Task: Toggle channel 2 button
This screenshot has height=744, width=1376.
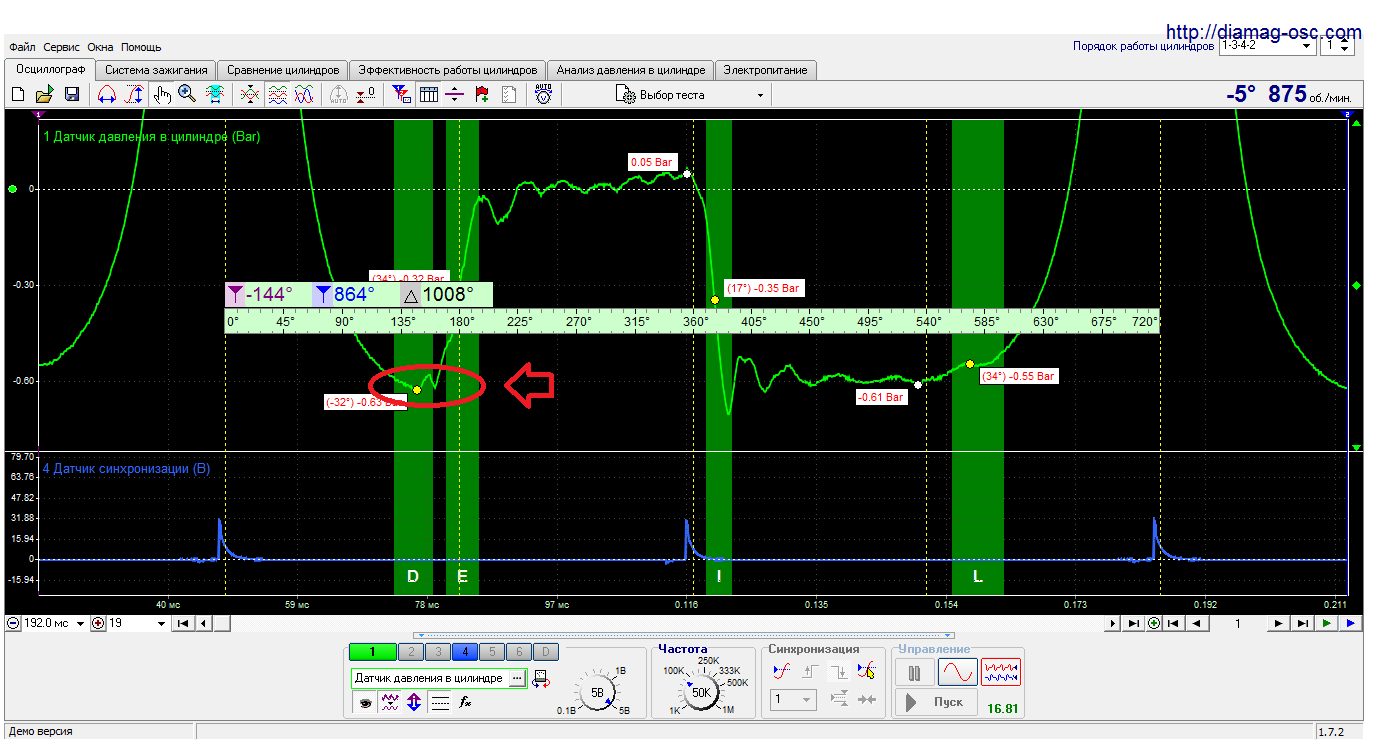Action: tap(411, 651)
